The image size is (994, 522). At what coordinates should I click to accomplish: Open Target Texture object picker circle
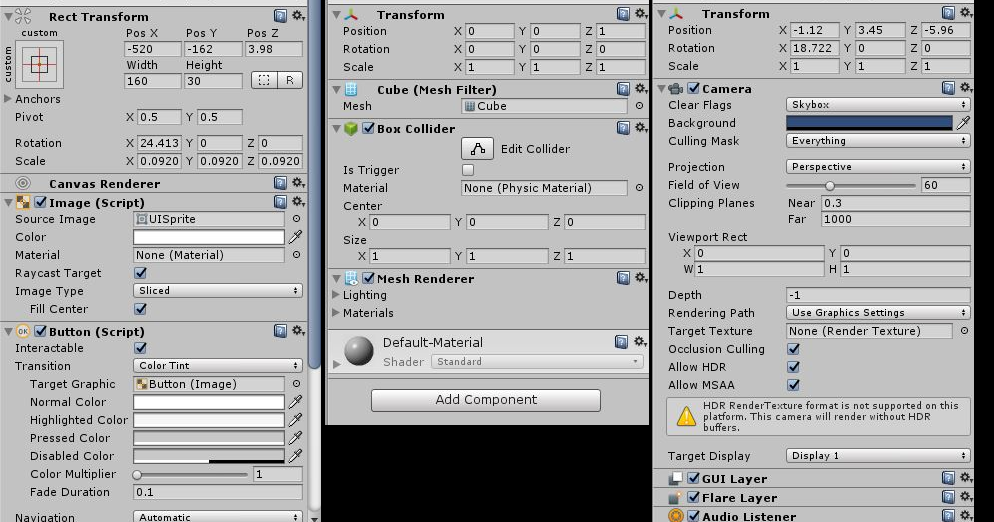tap(964, 331)
